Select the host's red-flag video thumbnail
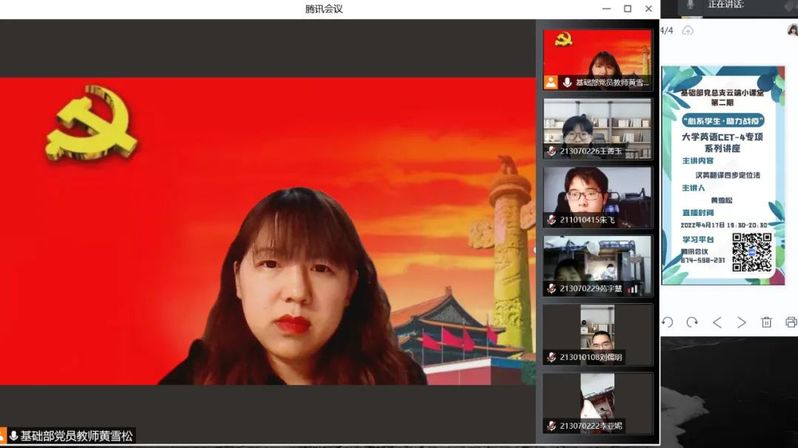The height and width of the screenshot is (448, 798). point(597,60)
